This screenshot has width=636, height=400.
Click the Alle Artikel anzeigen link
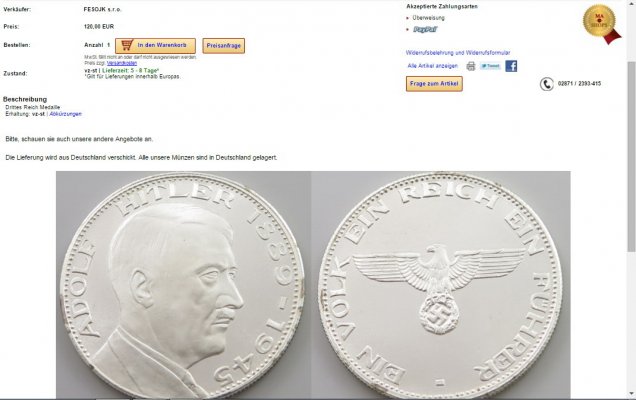pos(433,66)
